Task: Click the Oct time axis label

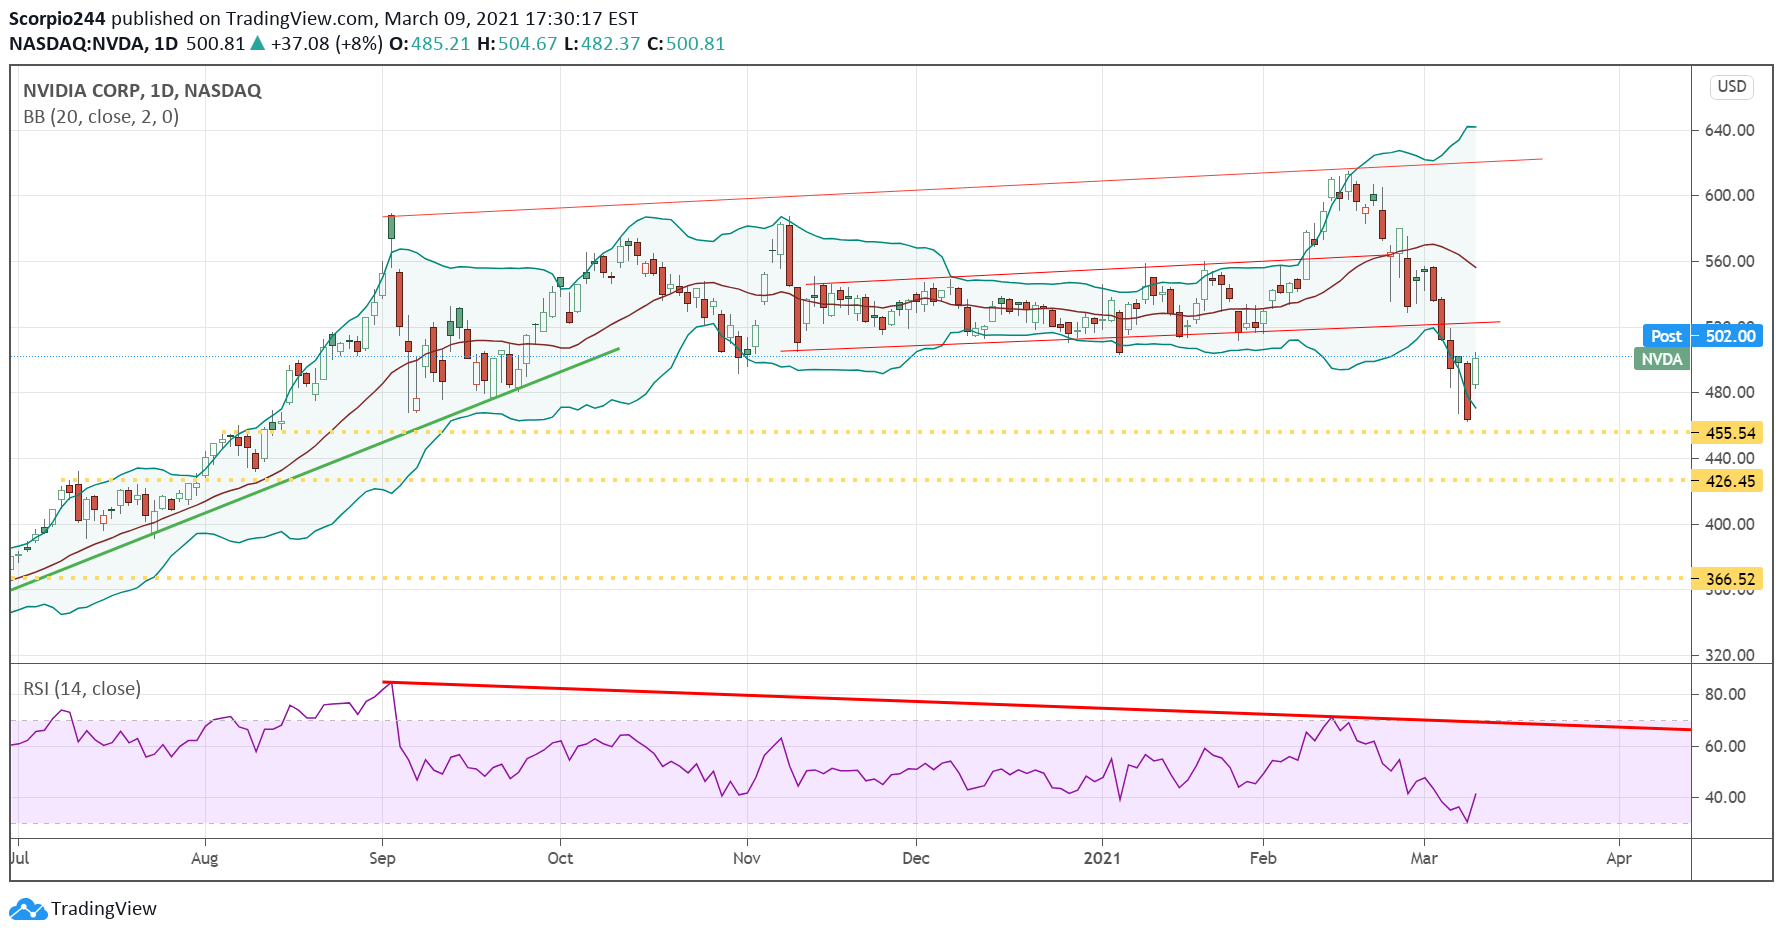Action: (560, 858)
